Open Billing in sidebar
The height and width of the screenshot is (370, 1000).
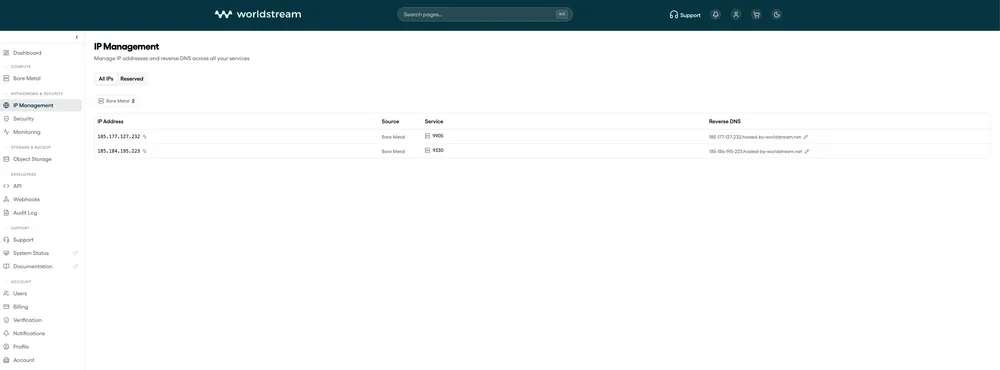20,307
